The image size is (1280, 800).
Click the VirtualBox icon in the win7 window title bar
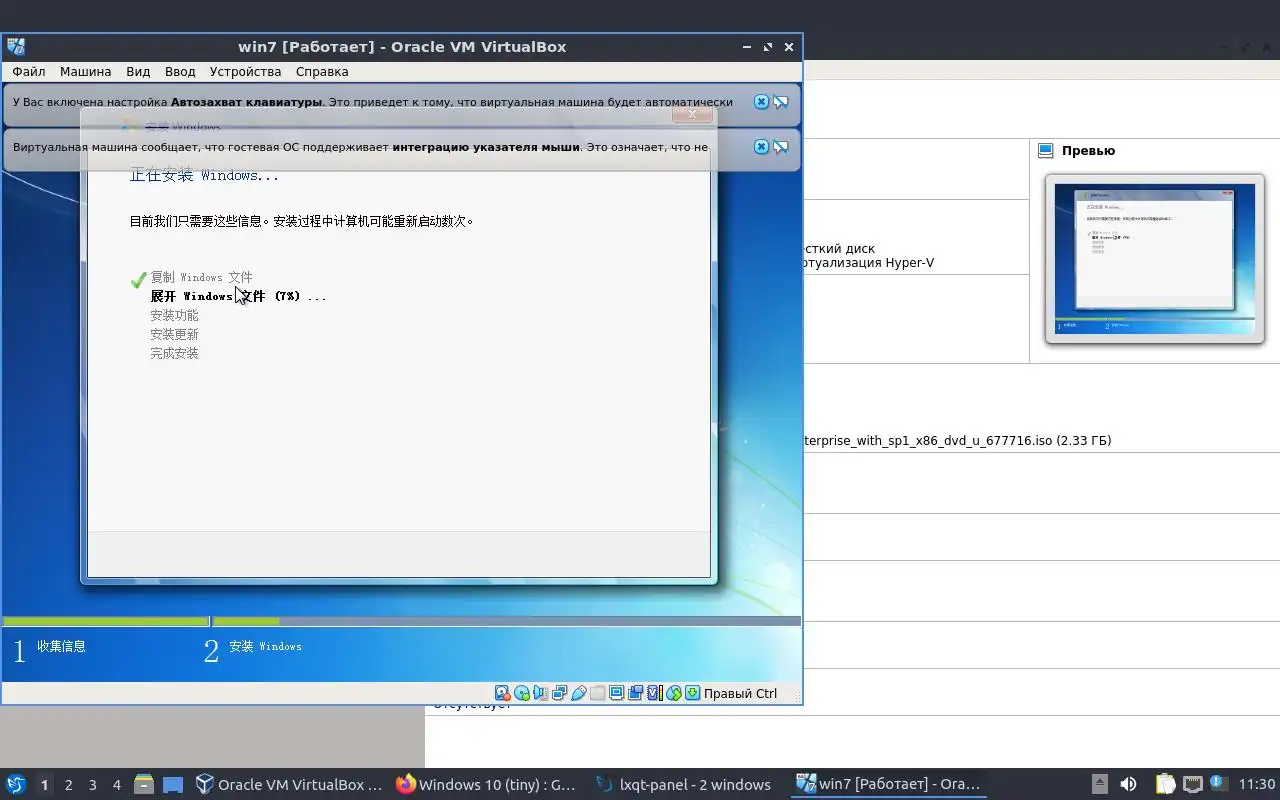pos(16,46)
